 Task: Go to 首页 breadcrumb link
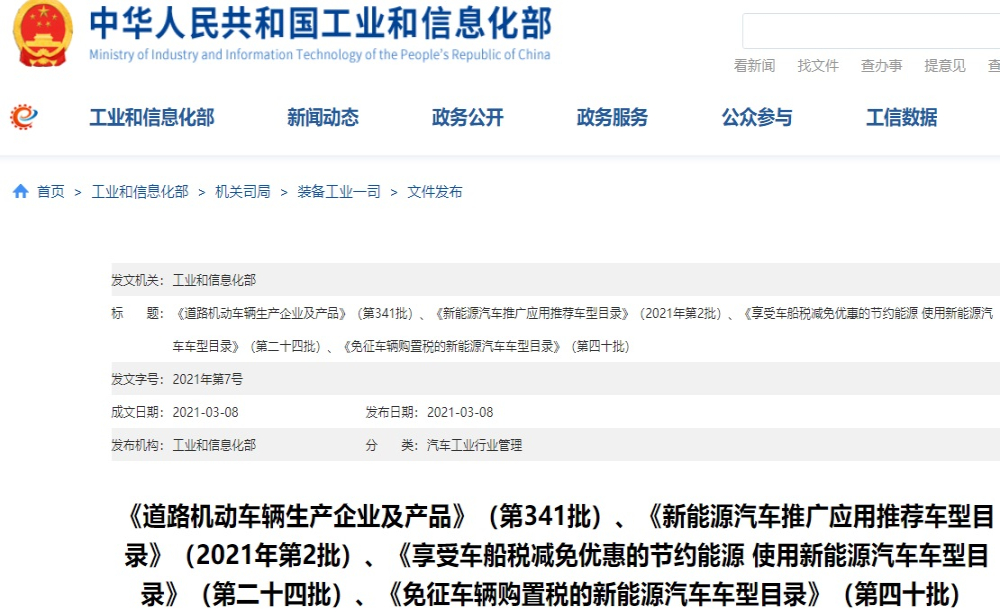coord(51,191)
